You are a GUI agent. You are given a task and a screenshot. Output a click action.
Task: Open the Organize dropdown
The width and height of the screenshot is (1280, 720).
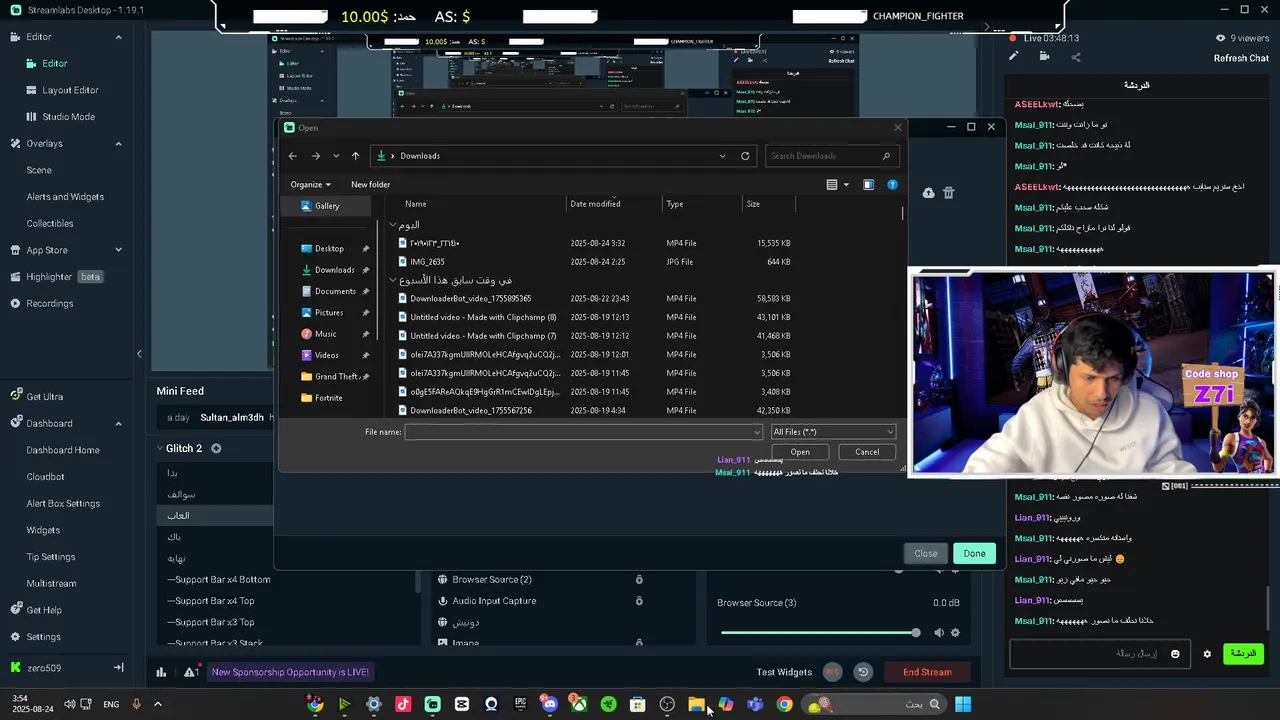310,185
